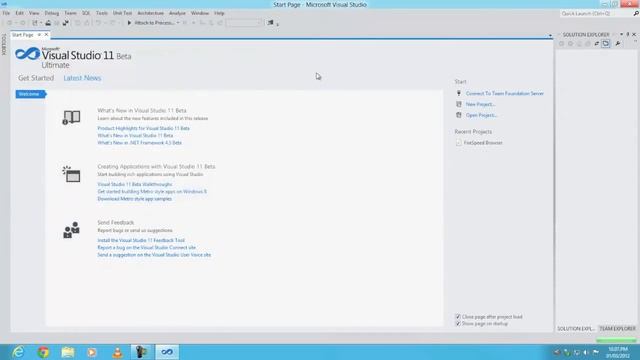Click the Solution Explorer sync icon
Screen dimensions: 640x360
(597, 44)
